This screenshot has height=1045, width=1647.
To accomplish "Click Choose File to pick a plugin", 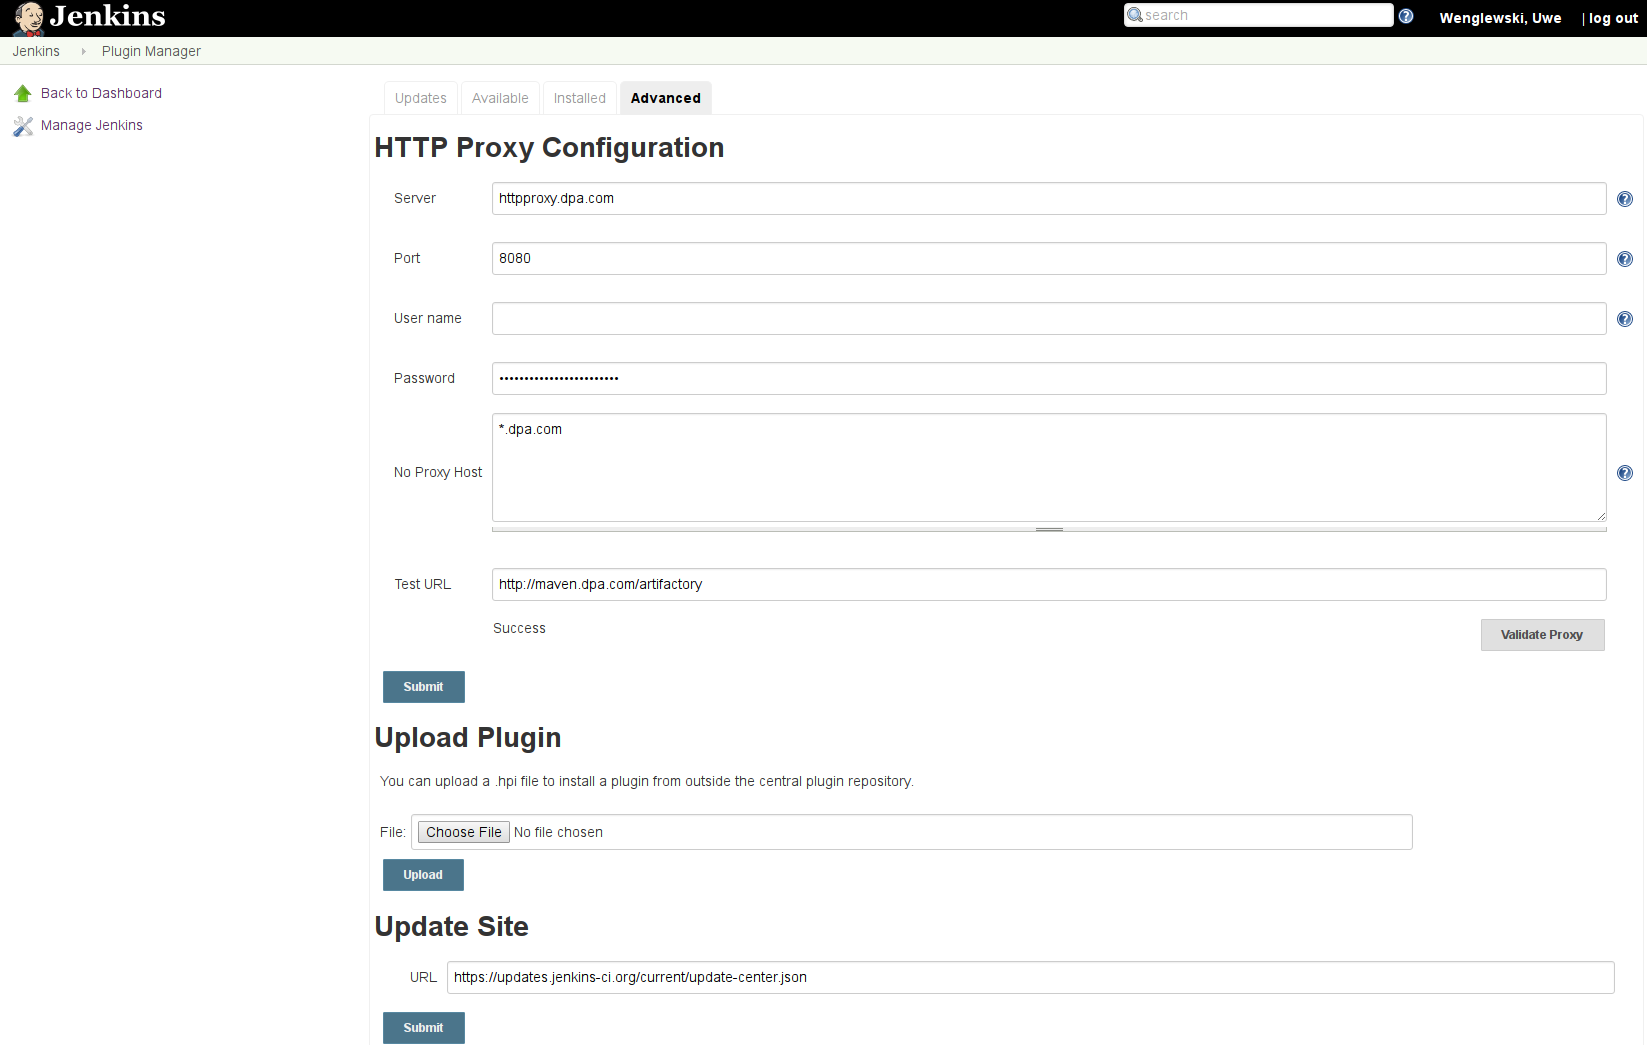I will pos(464,832).
